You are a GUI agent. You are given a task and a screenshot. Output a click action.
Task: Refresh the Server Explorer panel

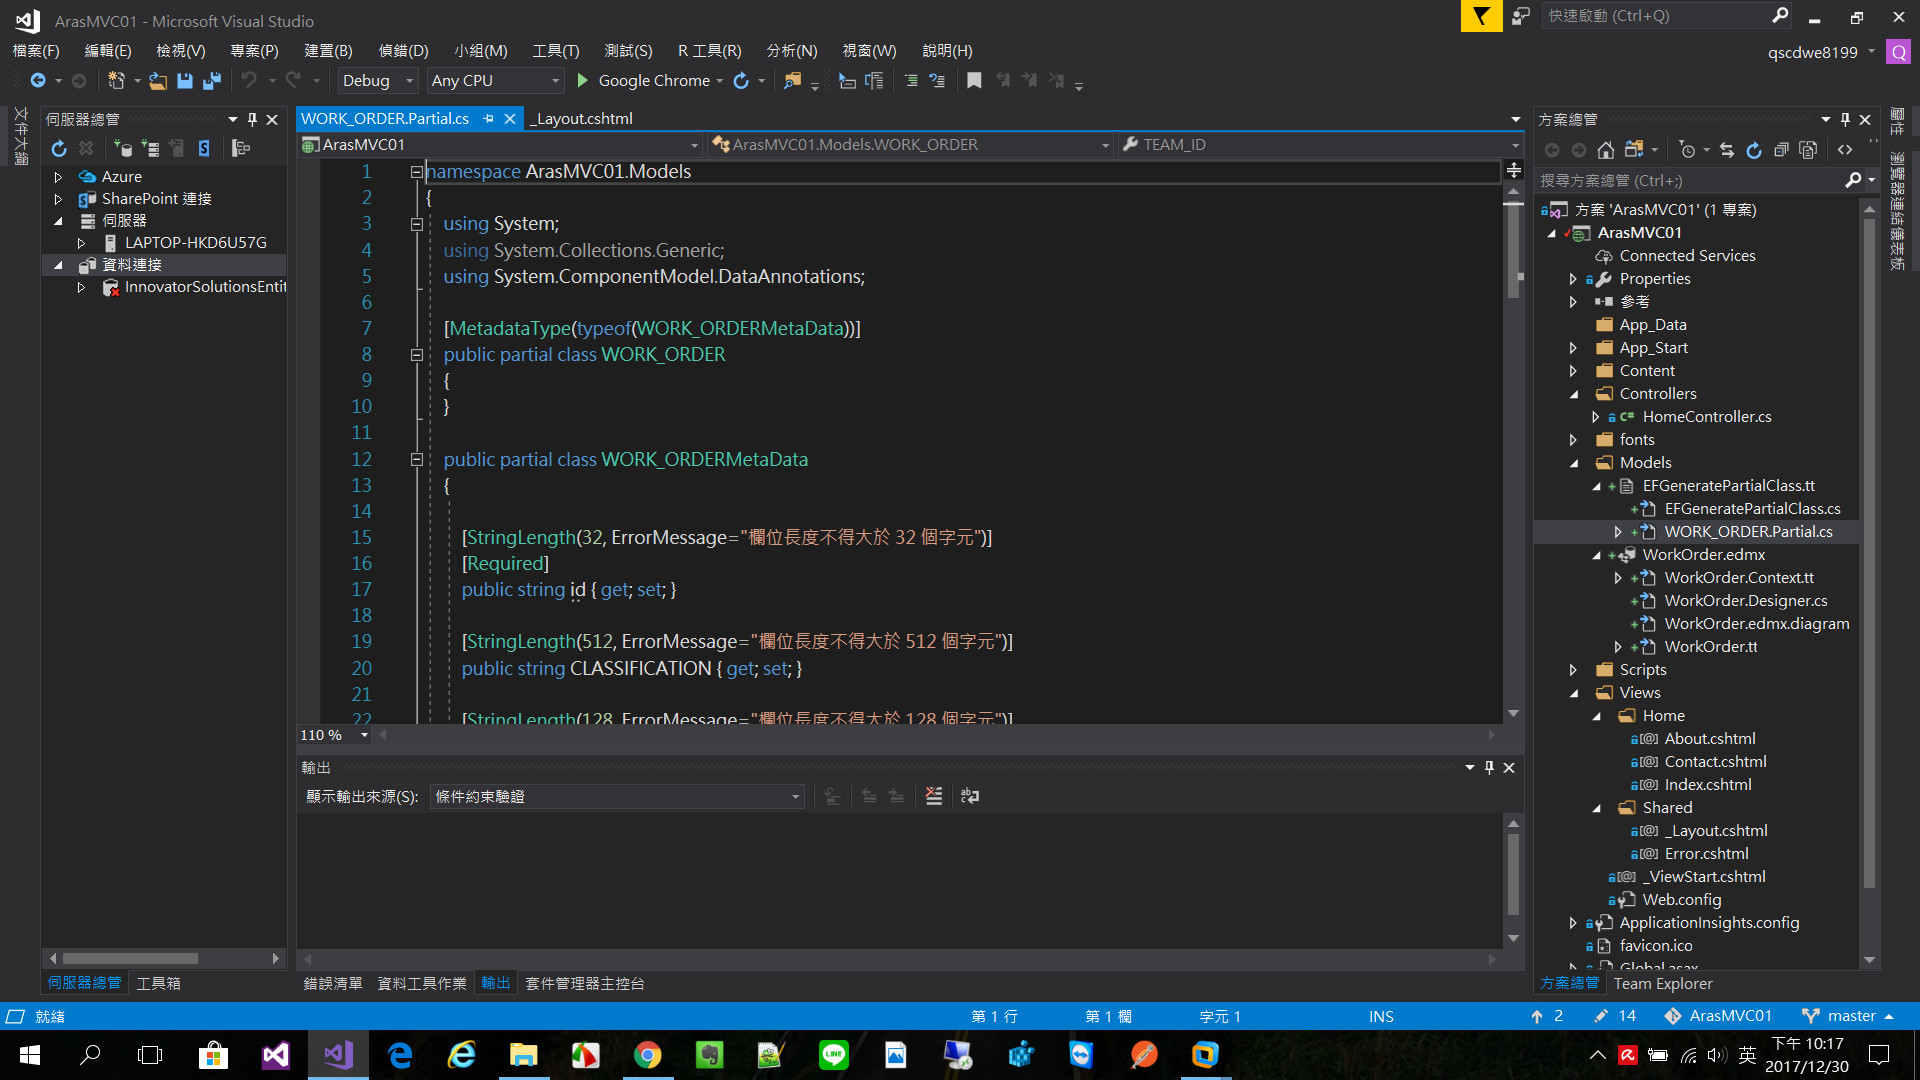pos(59,149)
